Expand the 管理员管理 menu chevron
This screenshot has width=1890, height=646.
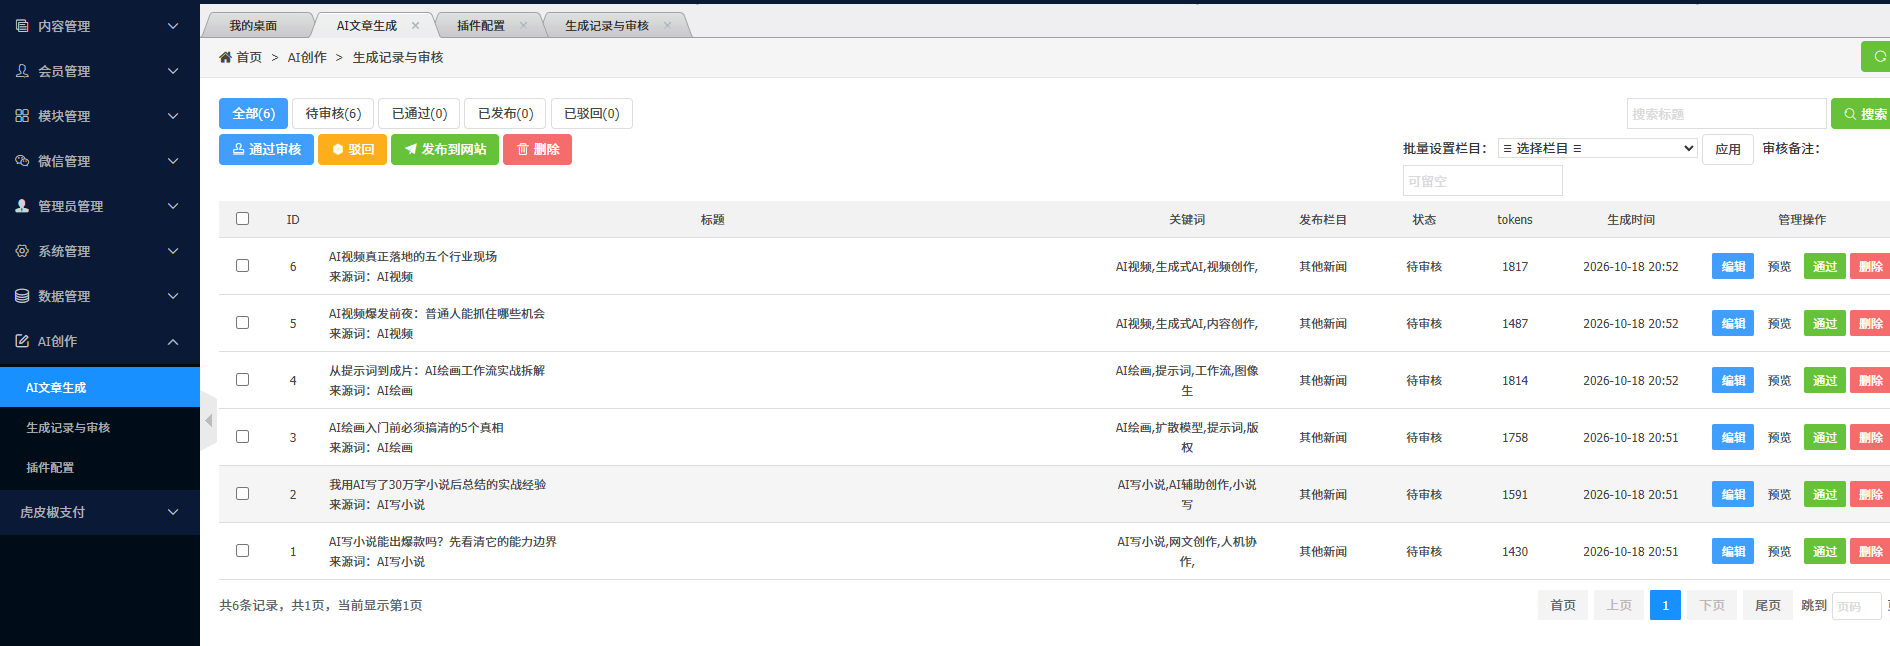(x=173, y=206)
